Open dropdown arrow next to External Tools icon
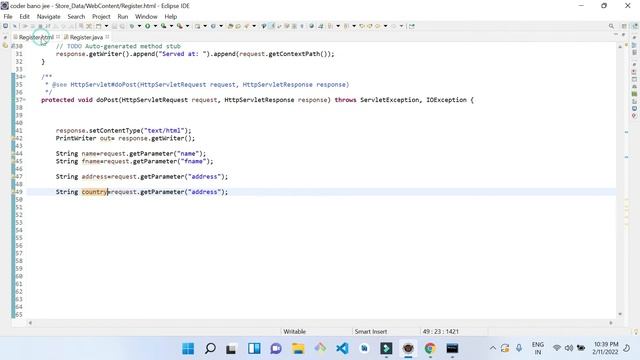The height and width of the screenshot is (360, 640). [187, 26]
